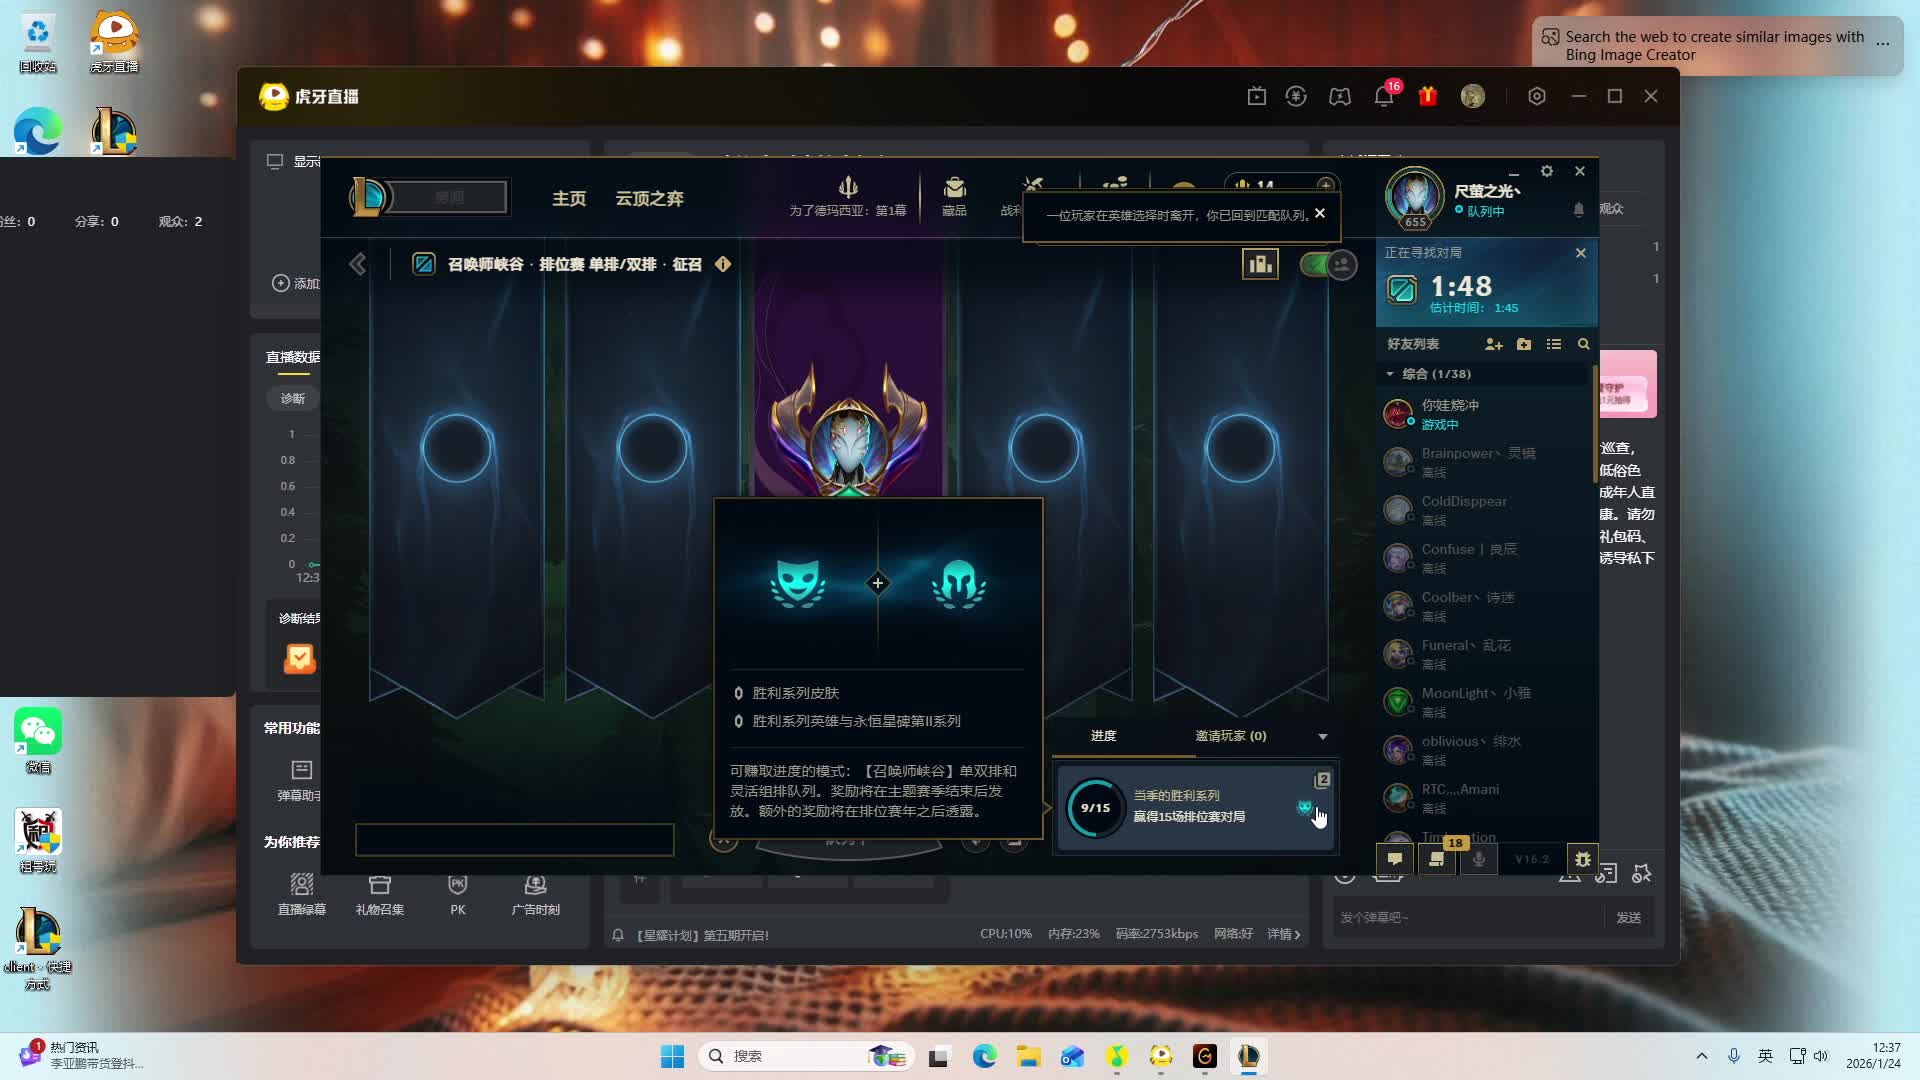Click the bug report icon
The image size is (1920, 1080).
(1582, 859)
